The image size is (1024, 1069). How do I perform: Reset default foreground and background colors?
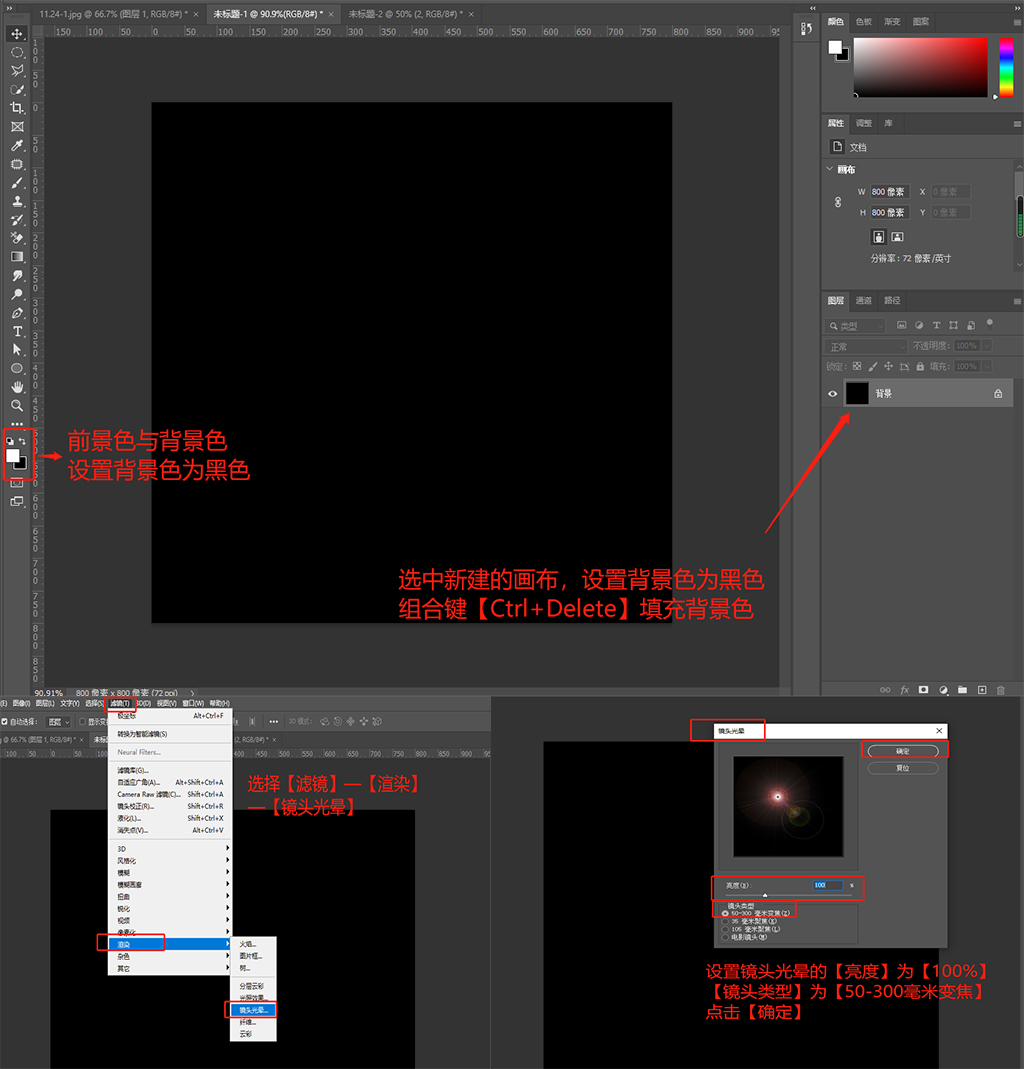coord(10,441)
